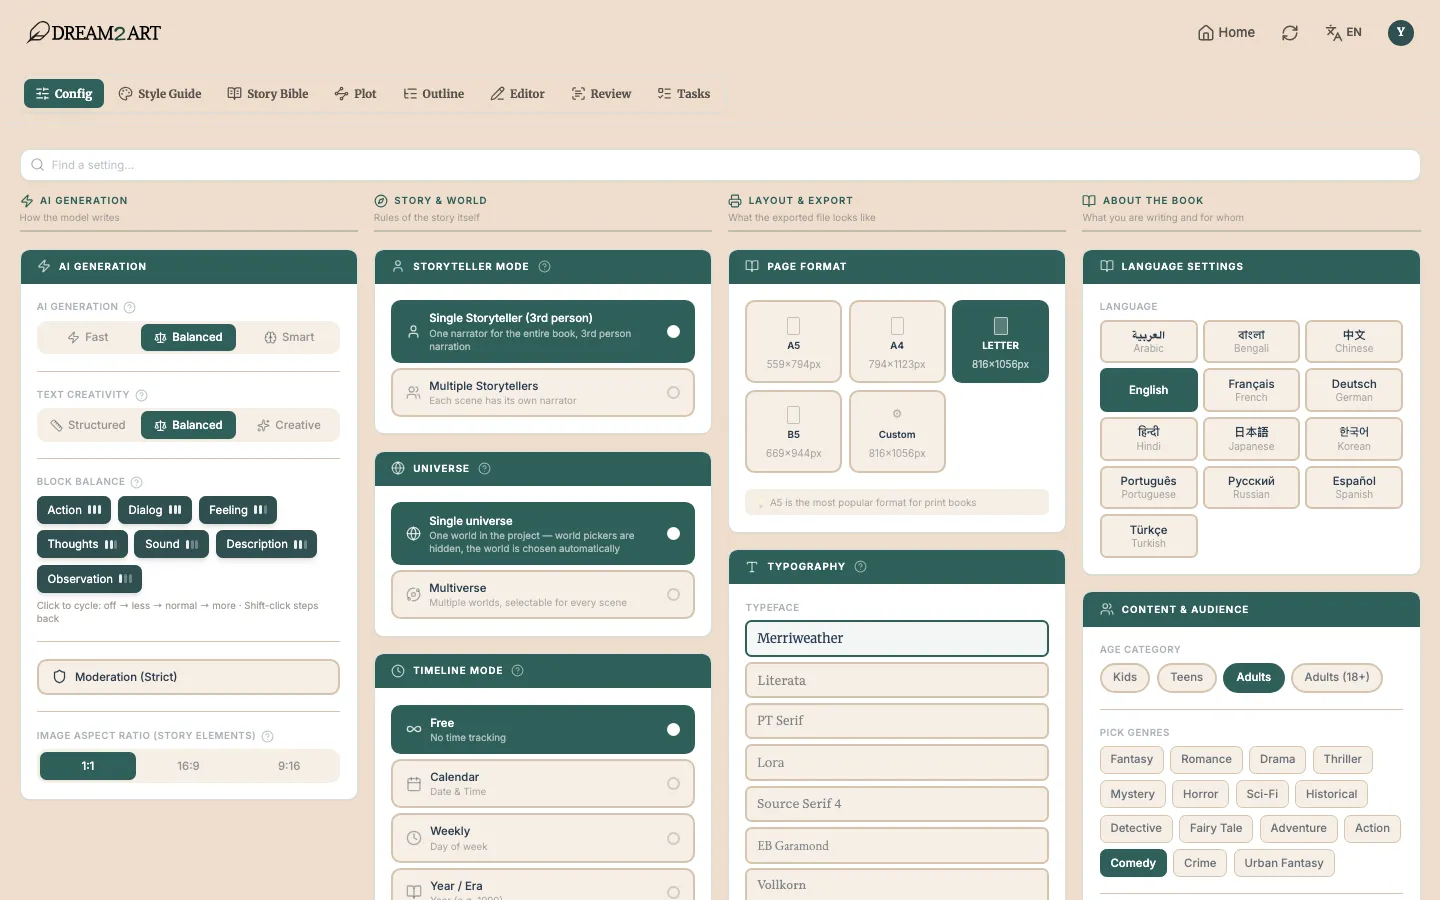Image resolution: width=1440 pixels, height=900 pixels.
Task: Cycle the Action block balance level
Action: (x=75, y=510)
